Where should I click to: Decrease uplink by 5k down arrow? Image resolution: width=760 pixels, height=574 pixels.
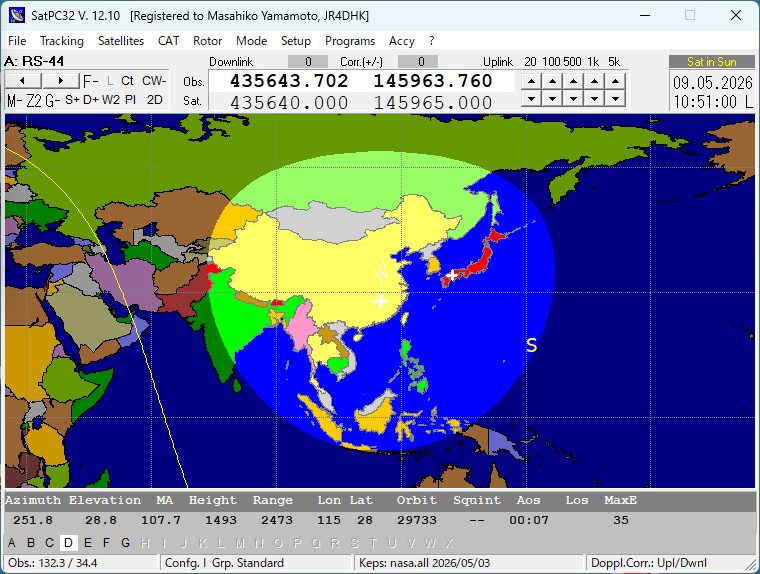coord(615,99)
